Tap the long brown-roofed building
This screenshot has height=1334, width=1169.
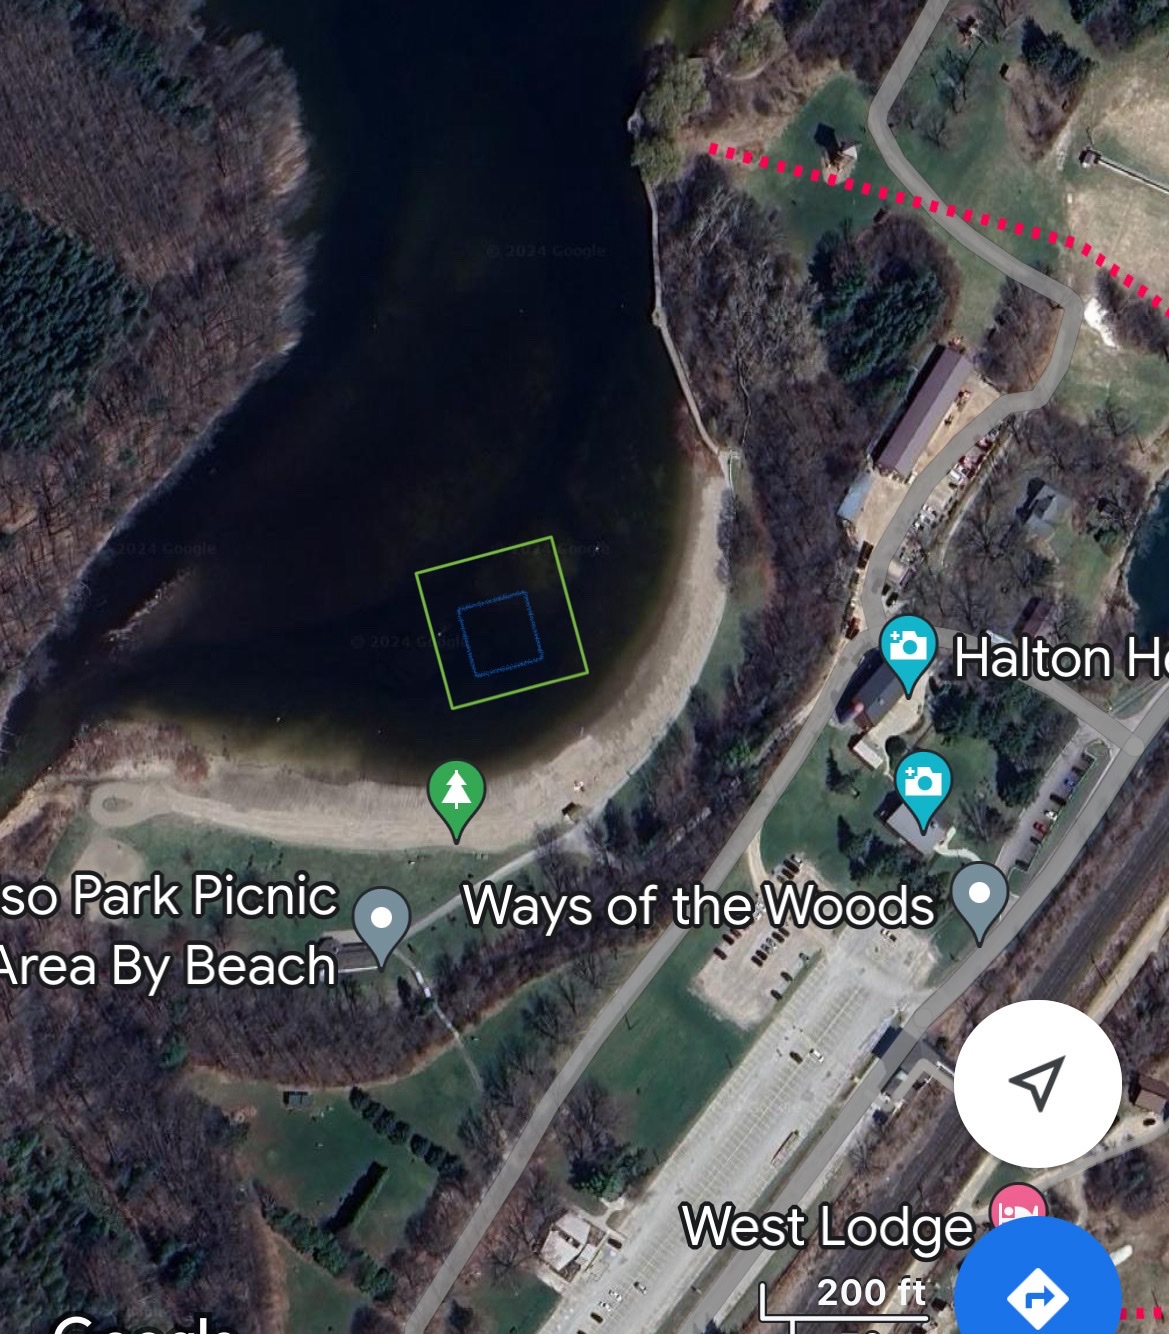[x=922, y=410]
